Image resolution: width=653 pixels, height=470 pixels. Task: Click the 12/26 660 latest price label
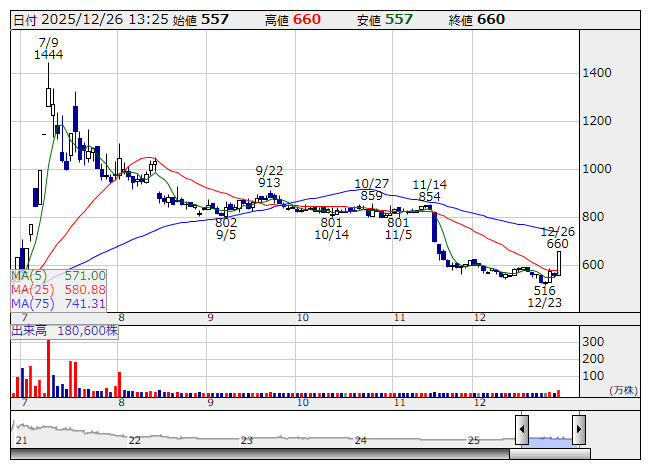(557, 237)
